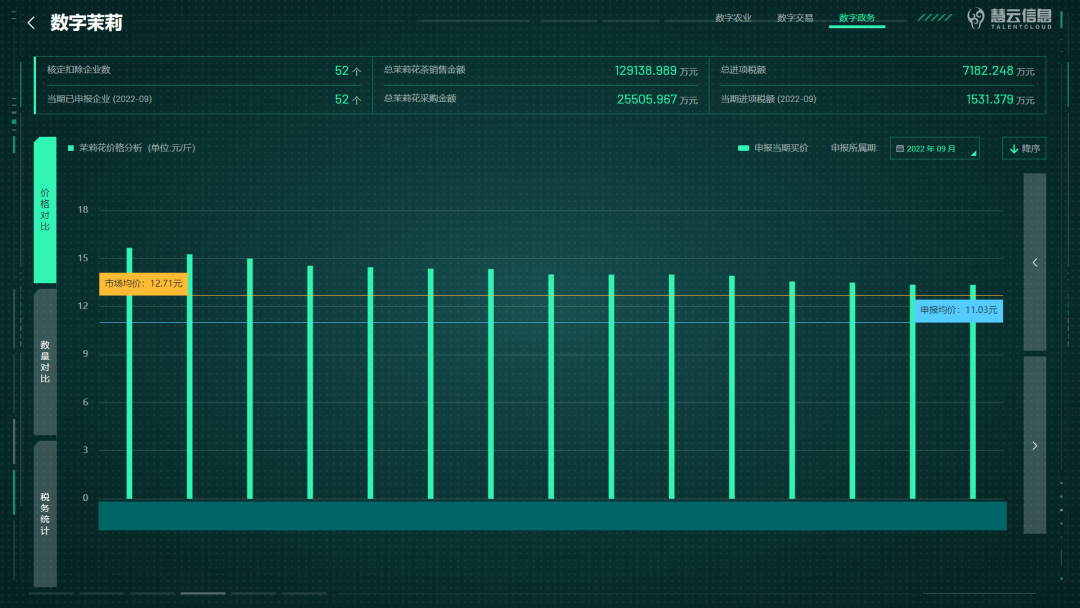Click the 总茉莉花采购金额 label
The height and width of the screenshot is (608, 1080).
point(420,99)
